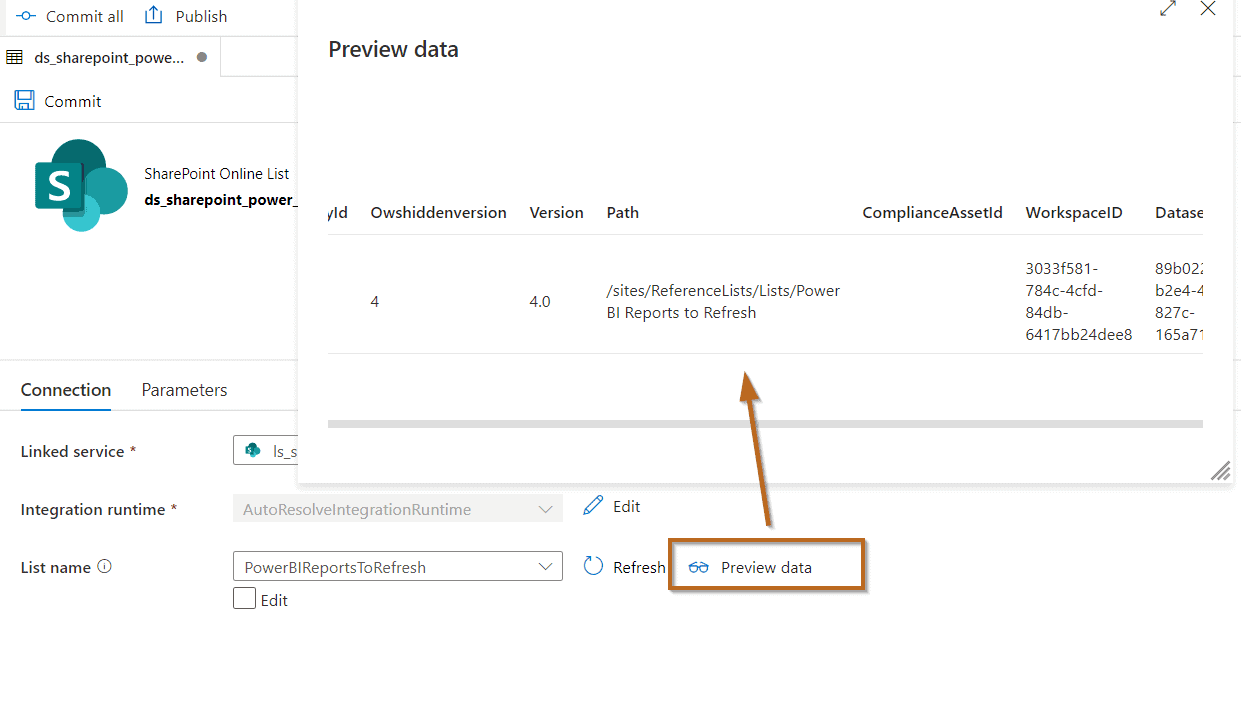This screenshot has height=703, width=1241.
Task: Click the Owshiddenversion value 4 cell
Action: [375, 301]
